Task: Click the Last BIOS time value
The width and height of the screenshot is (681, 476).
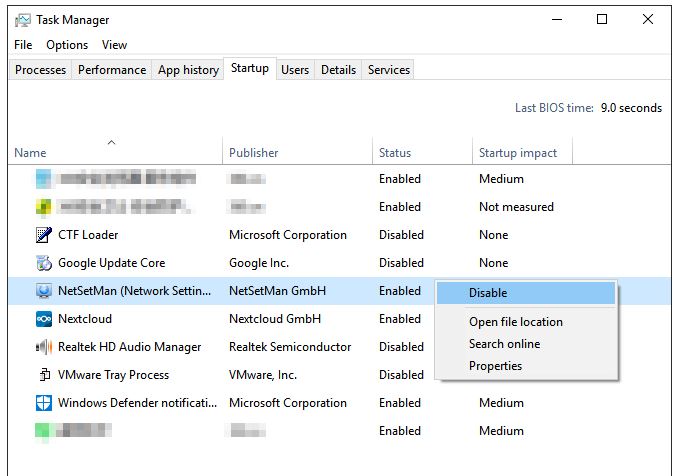Action: 631,108
